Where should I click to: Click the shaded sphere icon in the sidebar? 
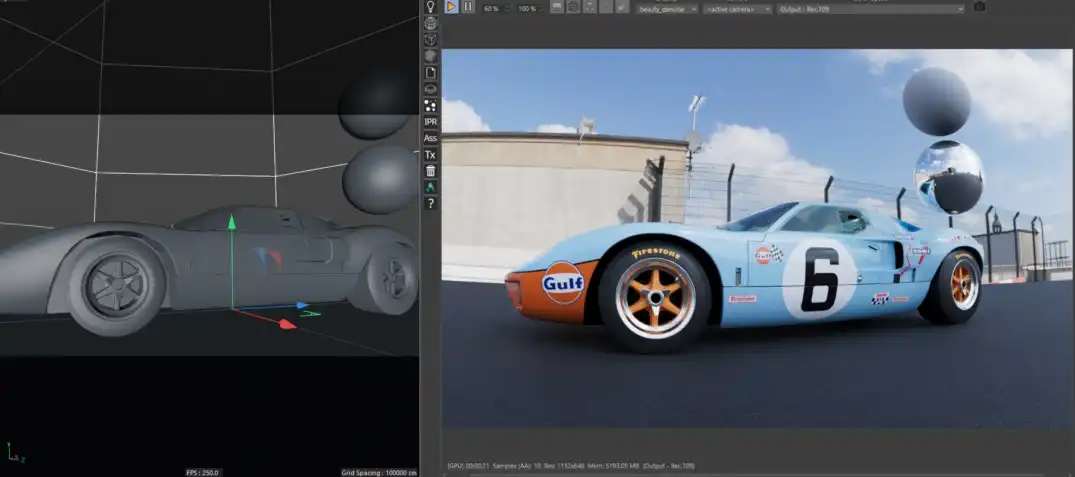(x=431, y=56)
